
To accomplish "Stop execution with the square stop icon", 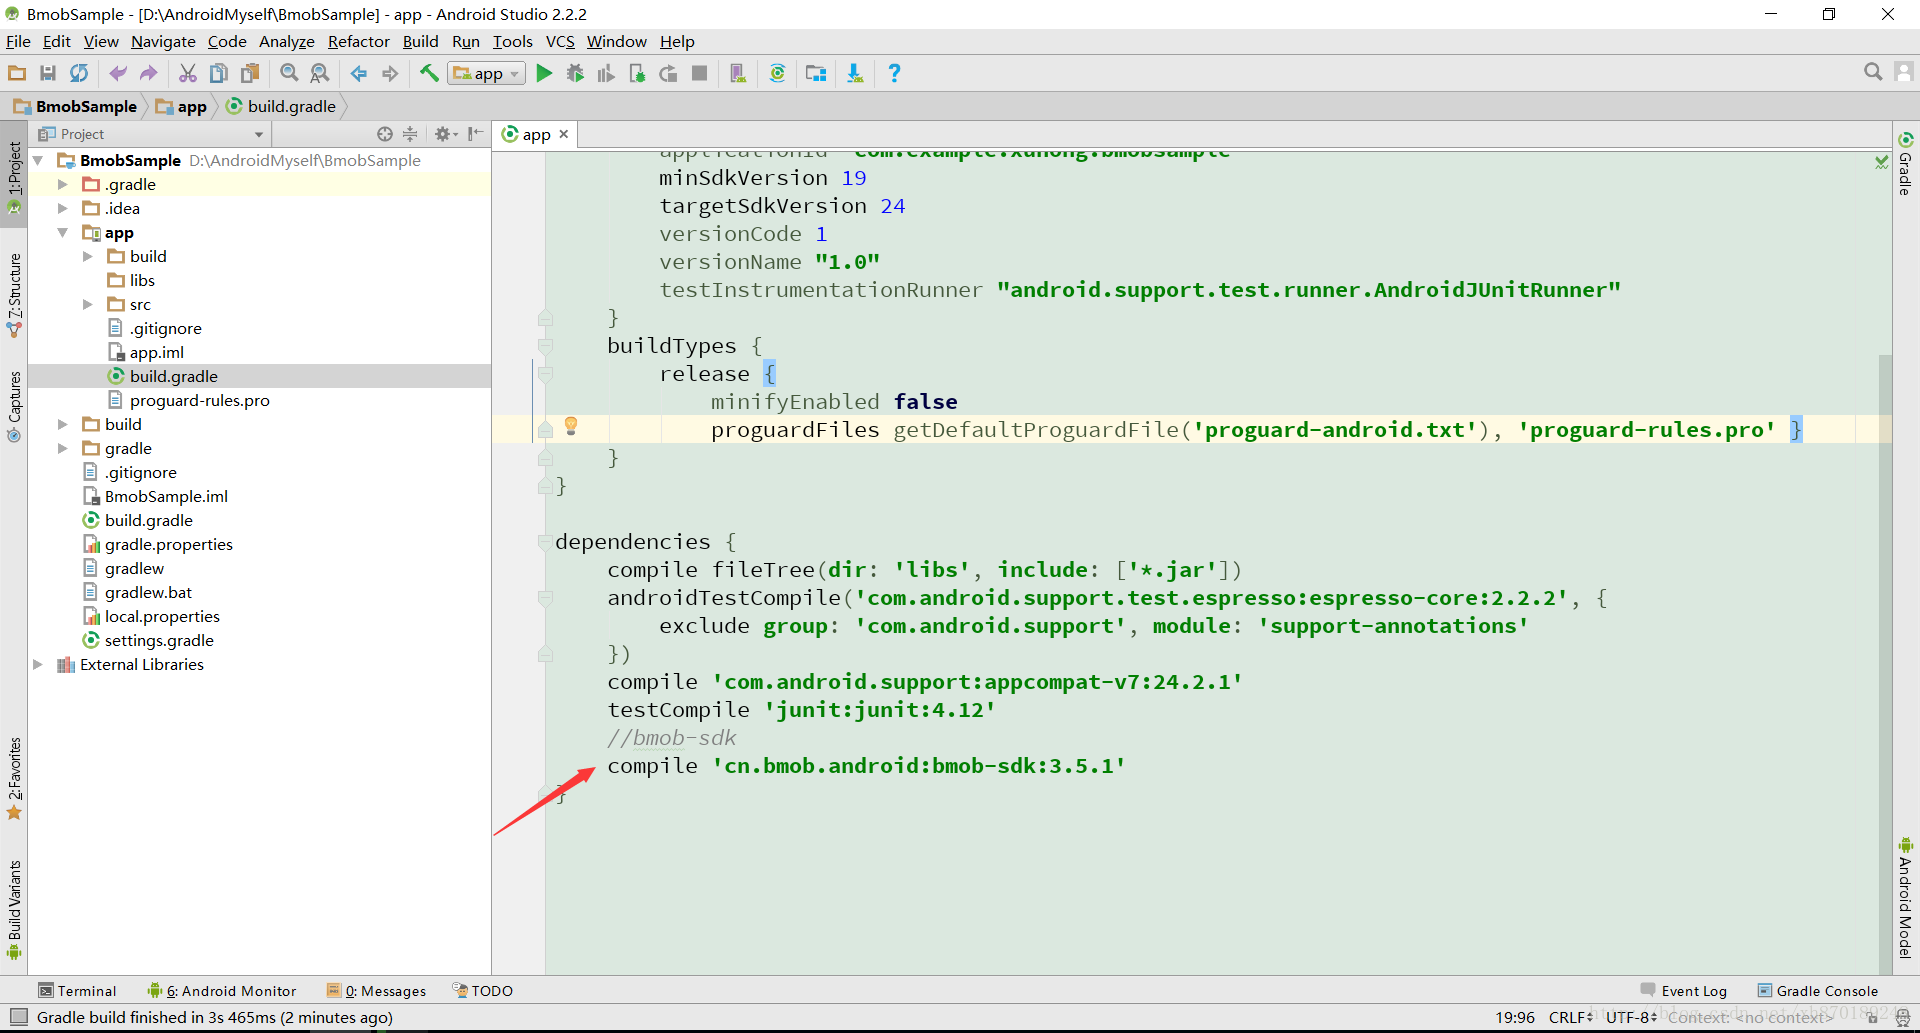I will click(x=700, y=73).
